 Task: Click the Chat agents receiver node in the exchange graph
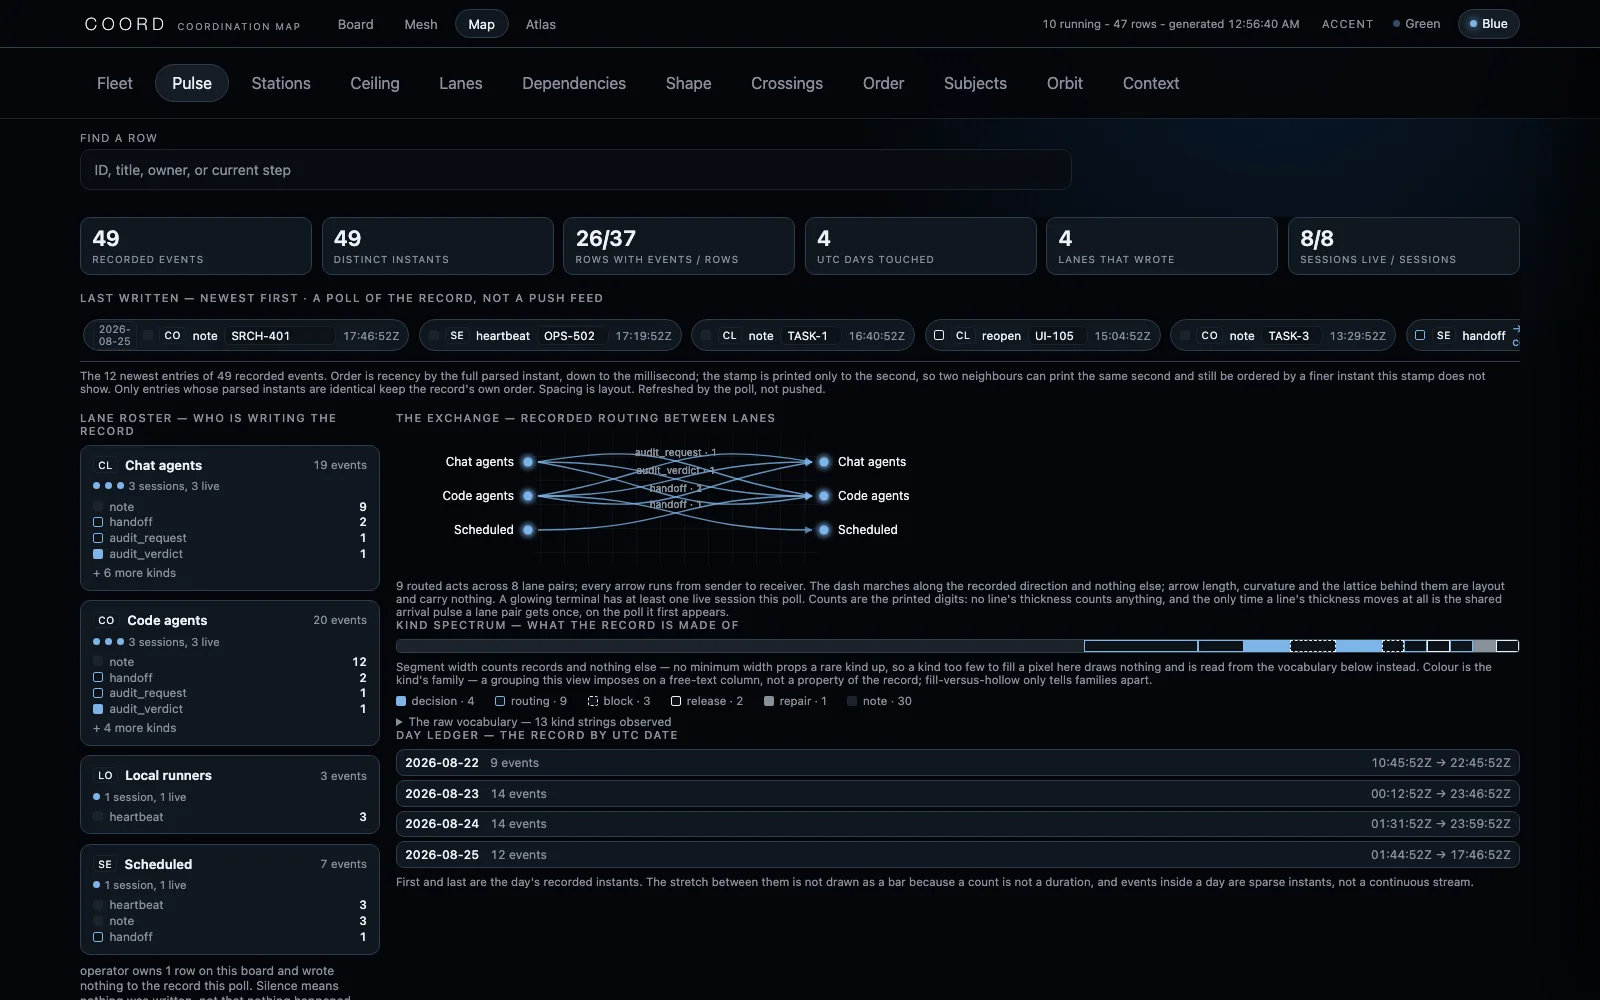(824, 462)
